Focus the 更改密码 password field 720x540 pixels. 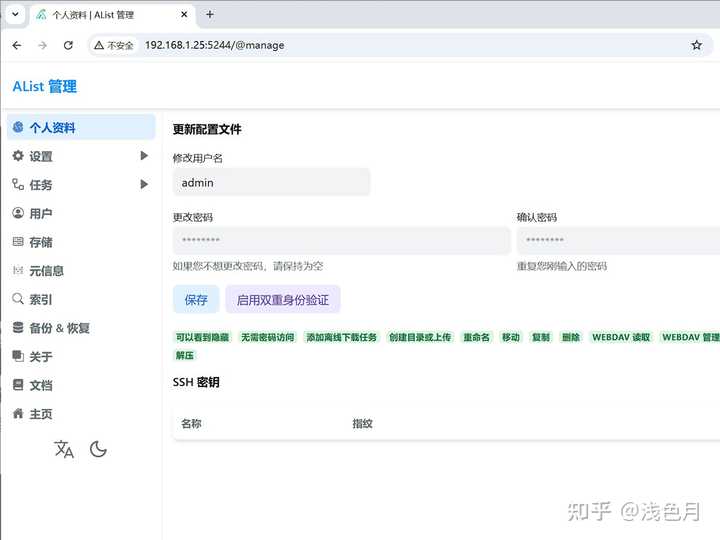point(342,240)
